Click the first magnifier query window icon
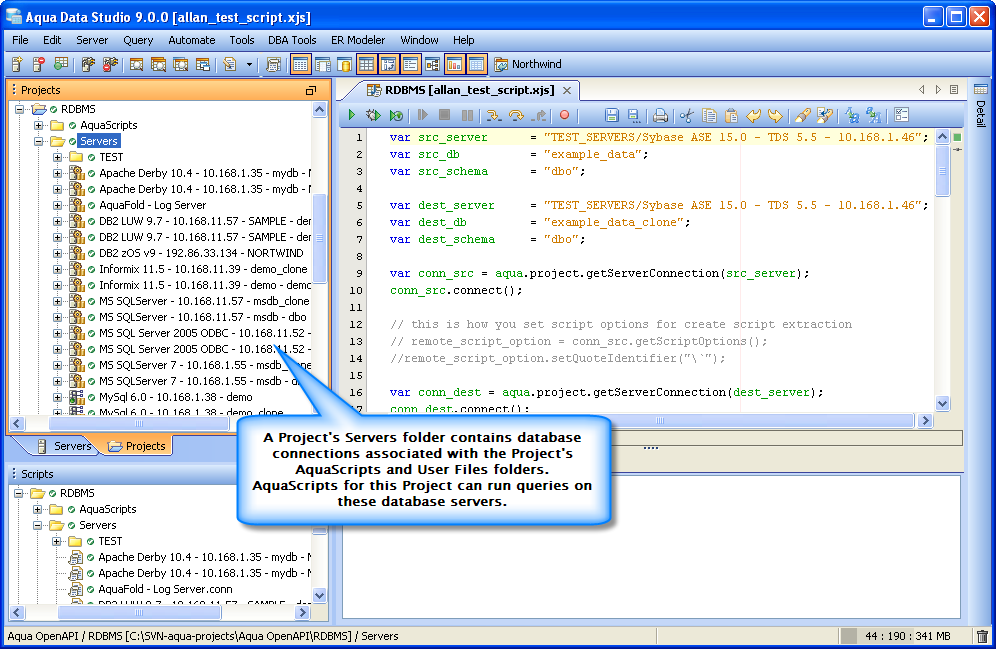 [136, 64]
